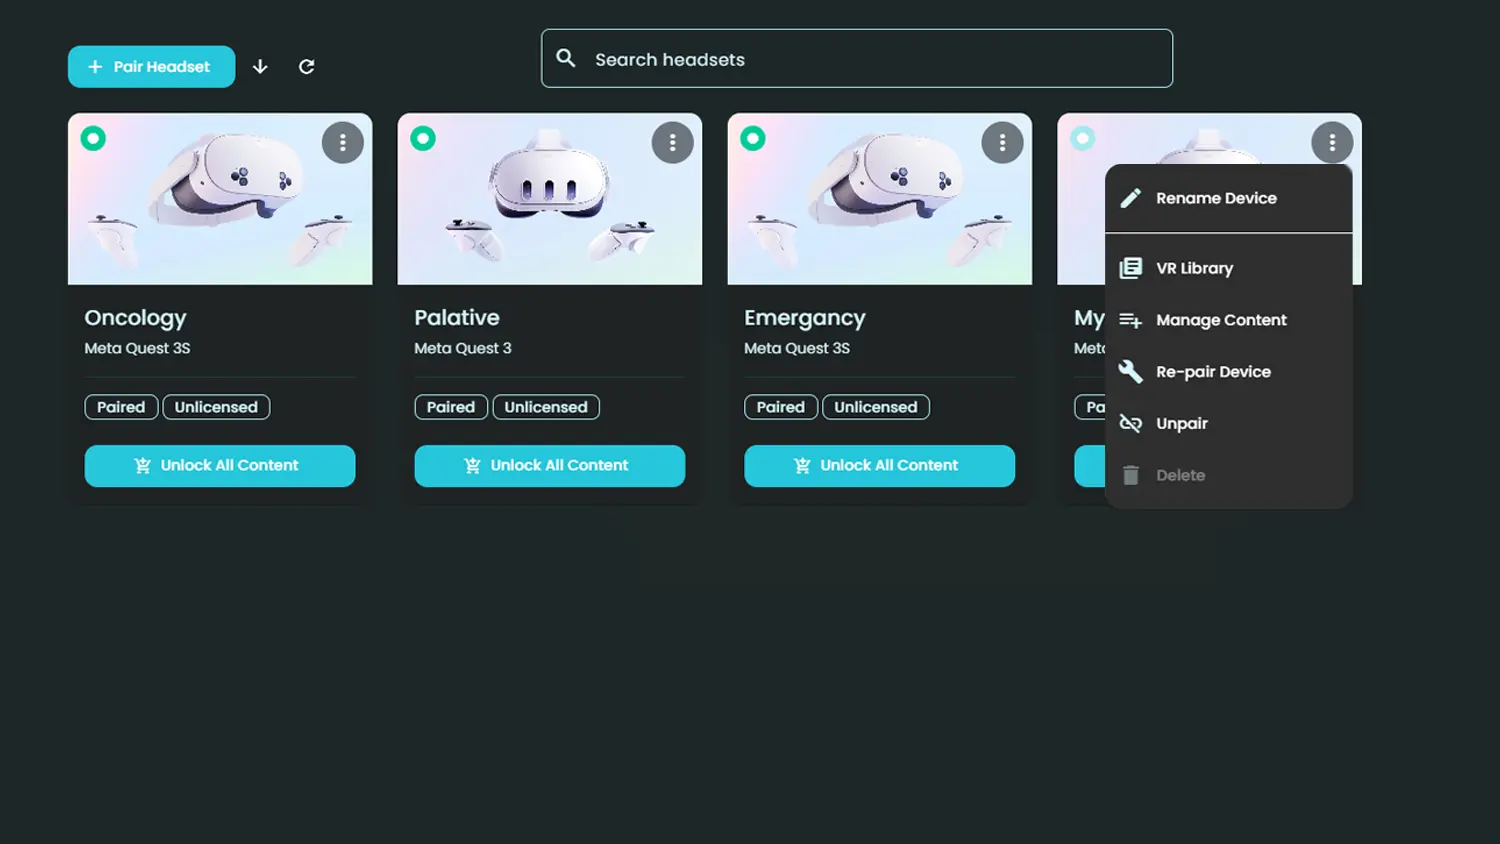Click the search magnifier icon
1500x844 pixels.
(x=566, y=59)
